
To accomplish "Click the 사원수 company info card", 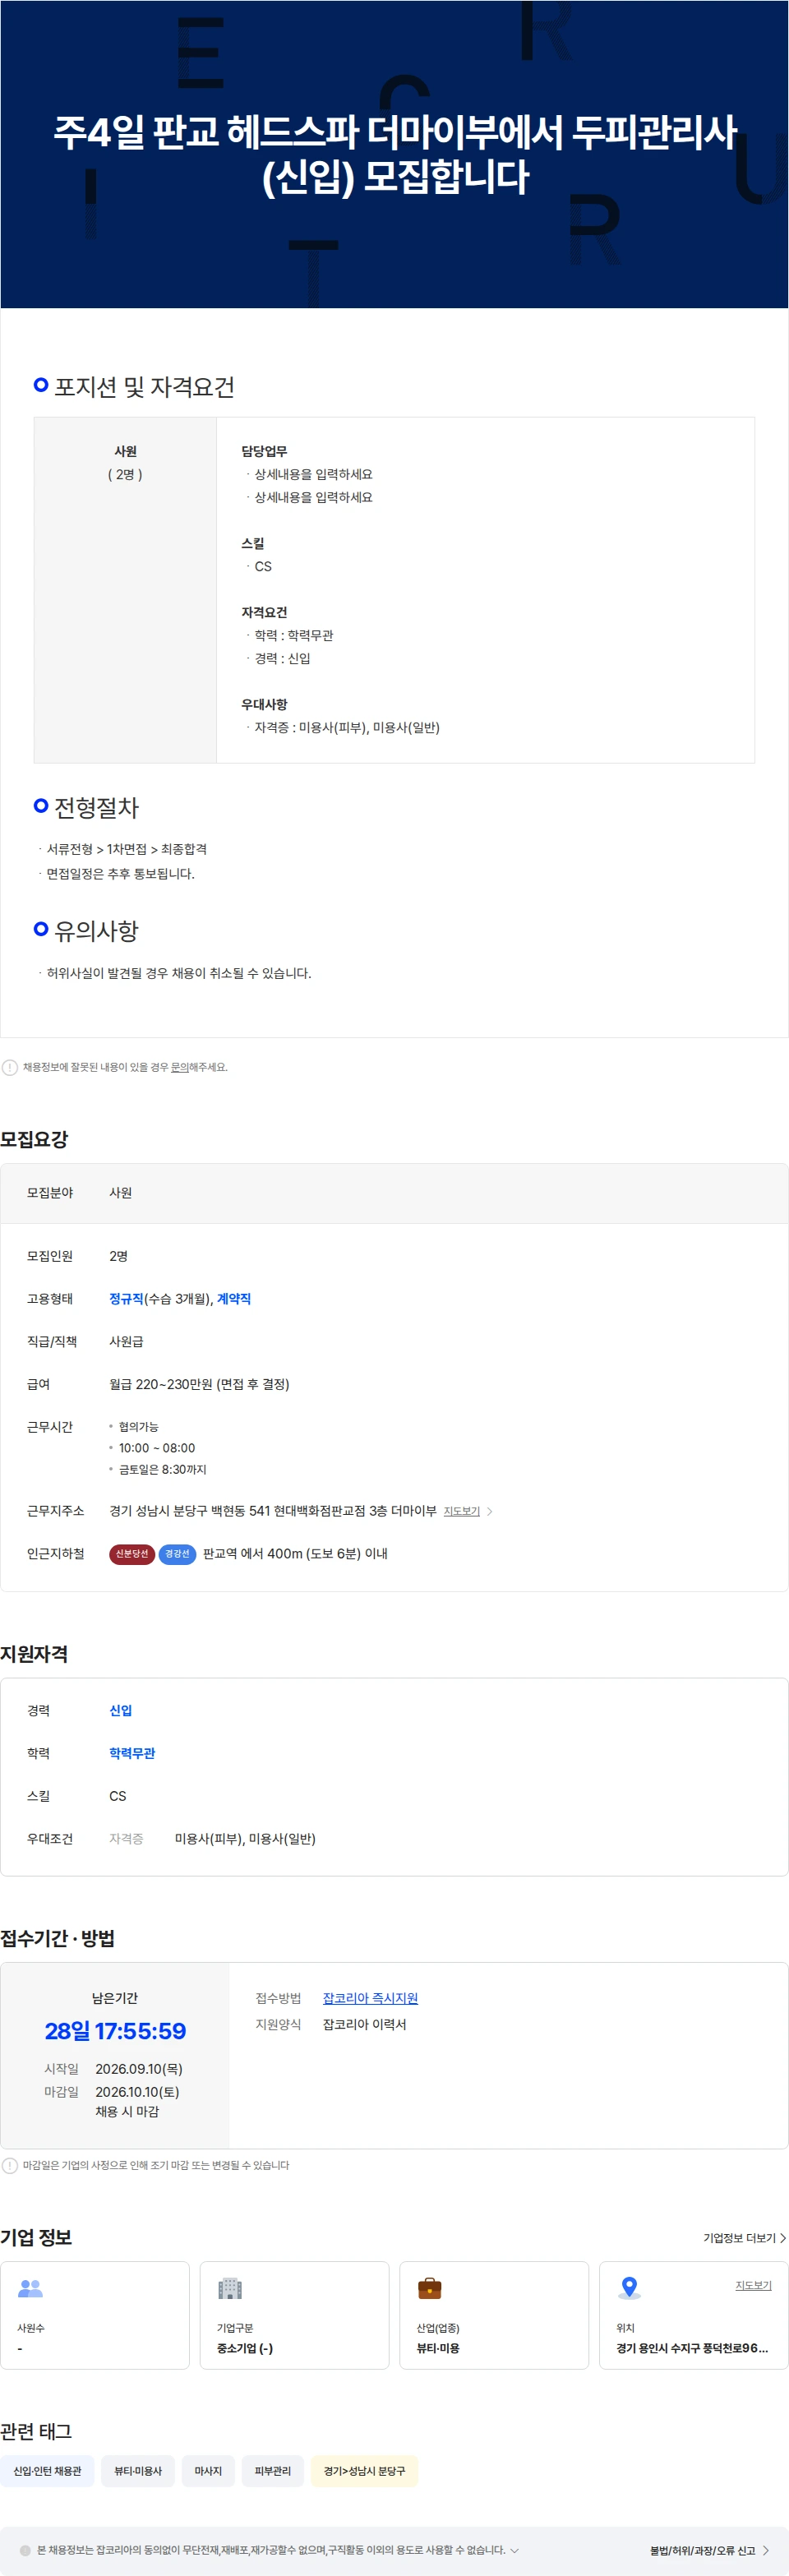I will [x=95, y=2315].
